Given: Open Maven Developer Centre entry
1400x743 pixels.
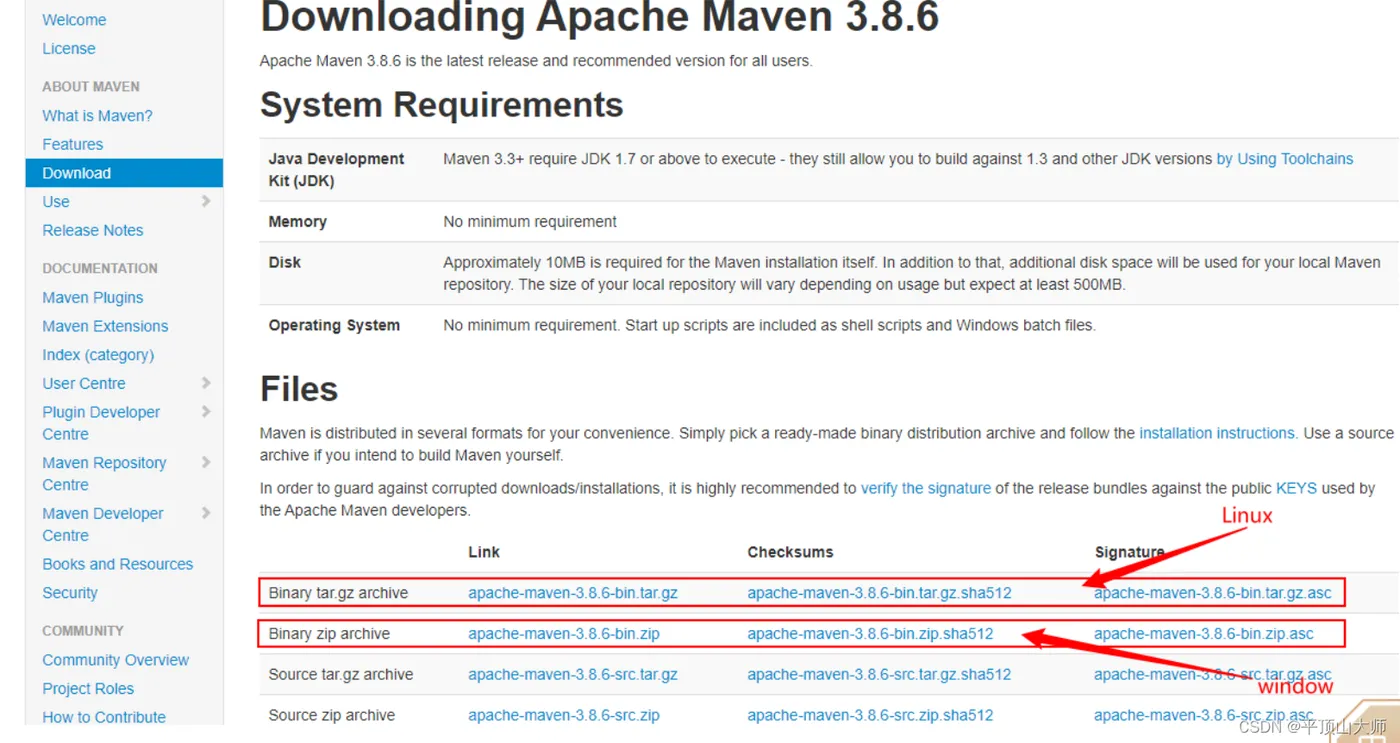Looking at the screenshot, I should 103,524.
